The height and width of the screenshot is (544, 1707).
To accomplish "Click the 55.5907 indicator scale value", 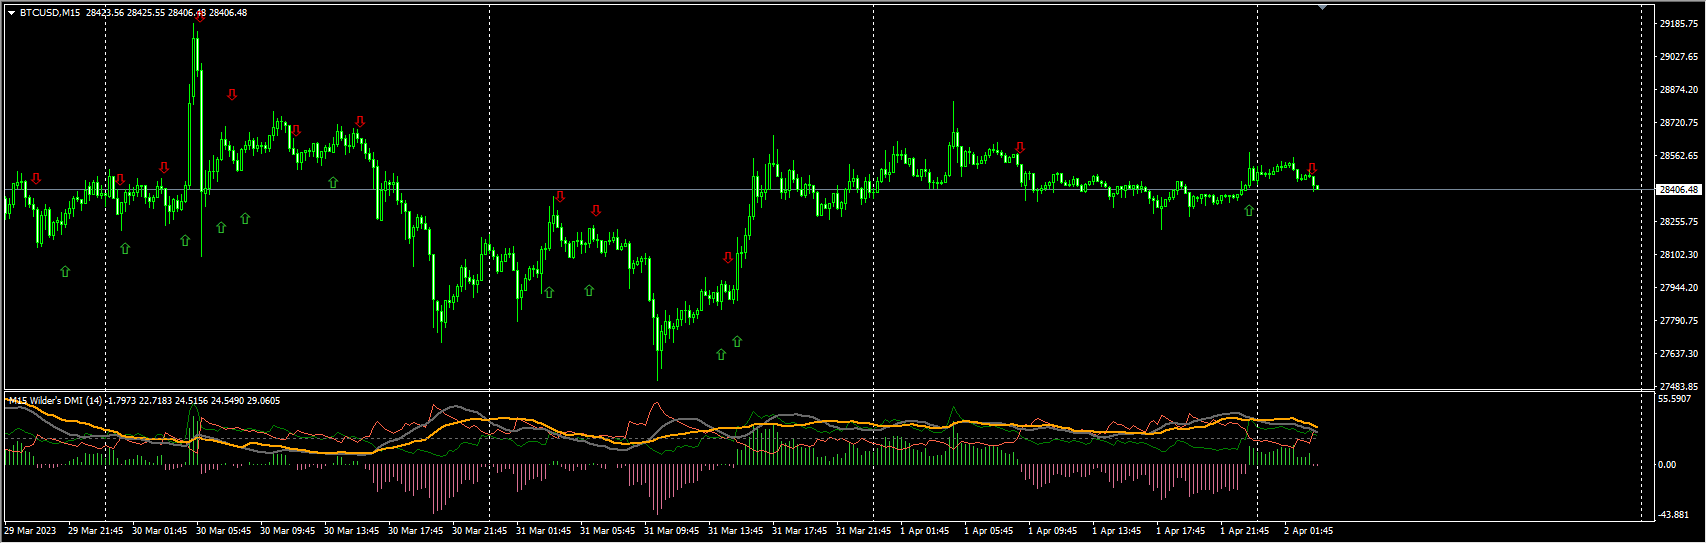I will coord(1675,399).
